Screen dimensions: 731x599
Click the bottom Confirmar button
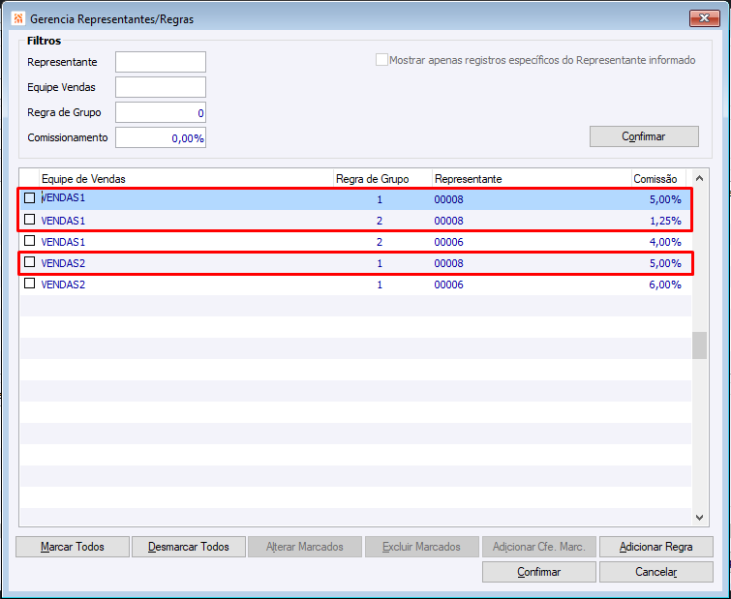(539, 572)
